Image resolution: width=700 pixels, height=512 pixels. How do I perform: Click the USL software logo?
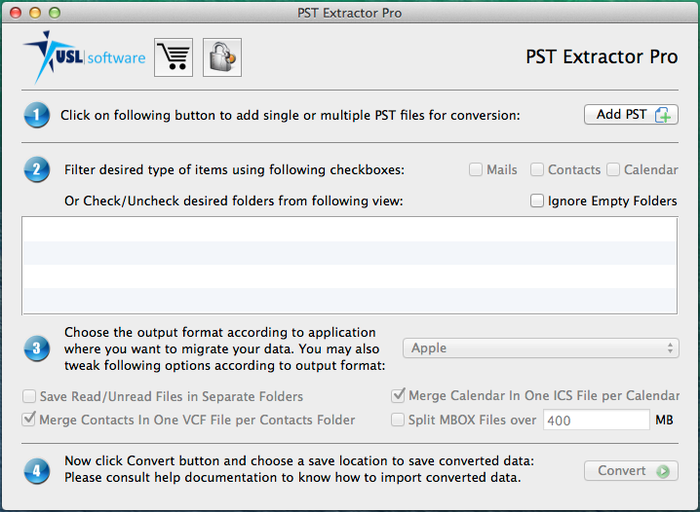tap(84, 57)
